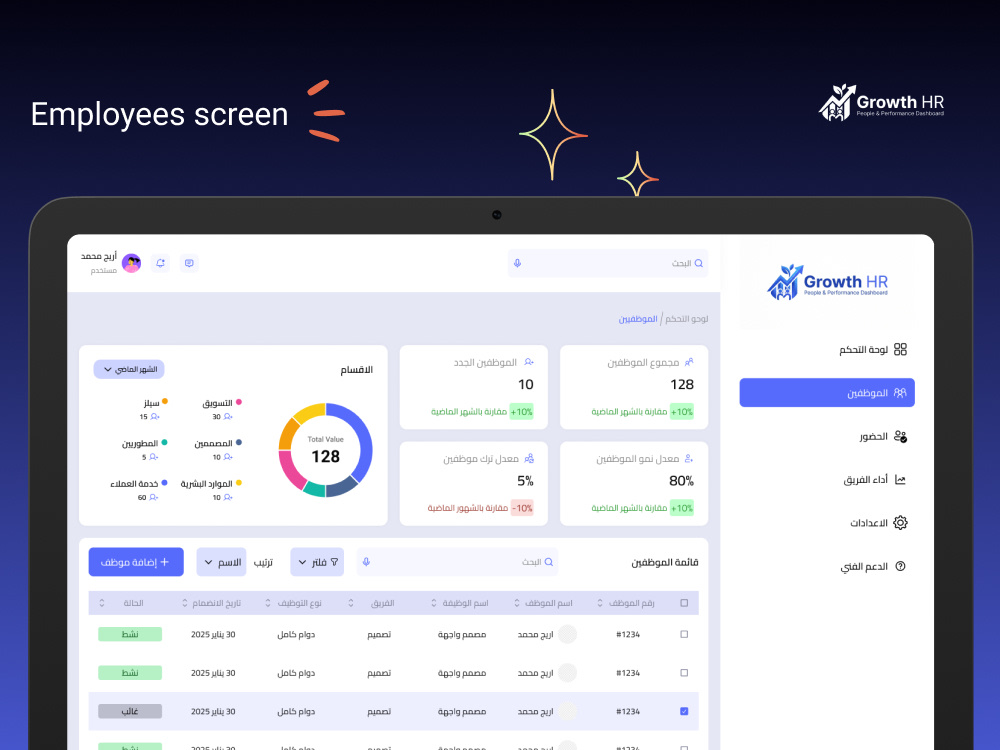
Task: Click the funnel filter icon
Action: (x=334, y=562)
